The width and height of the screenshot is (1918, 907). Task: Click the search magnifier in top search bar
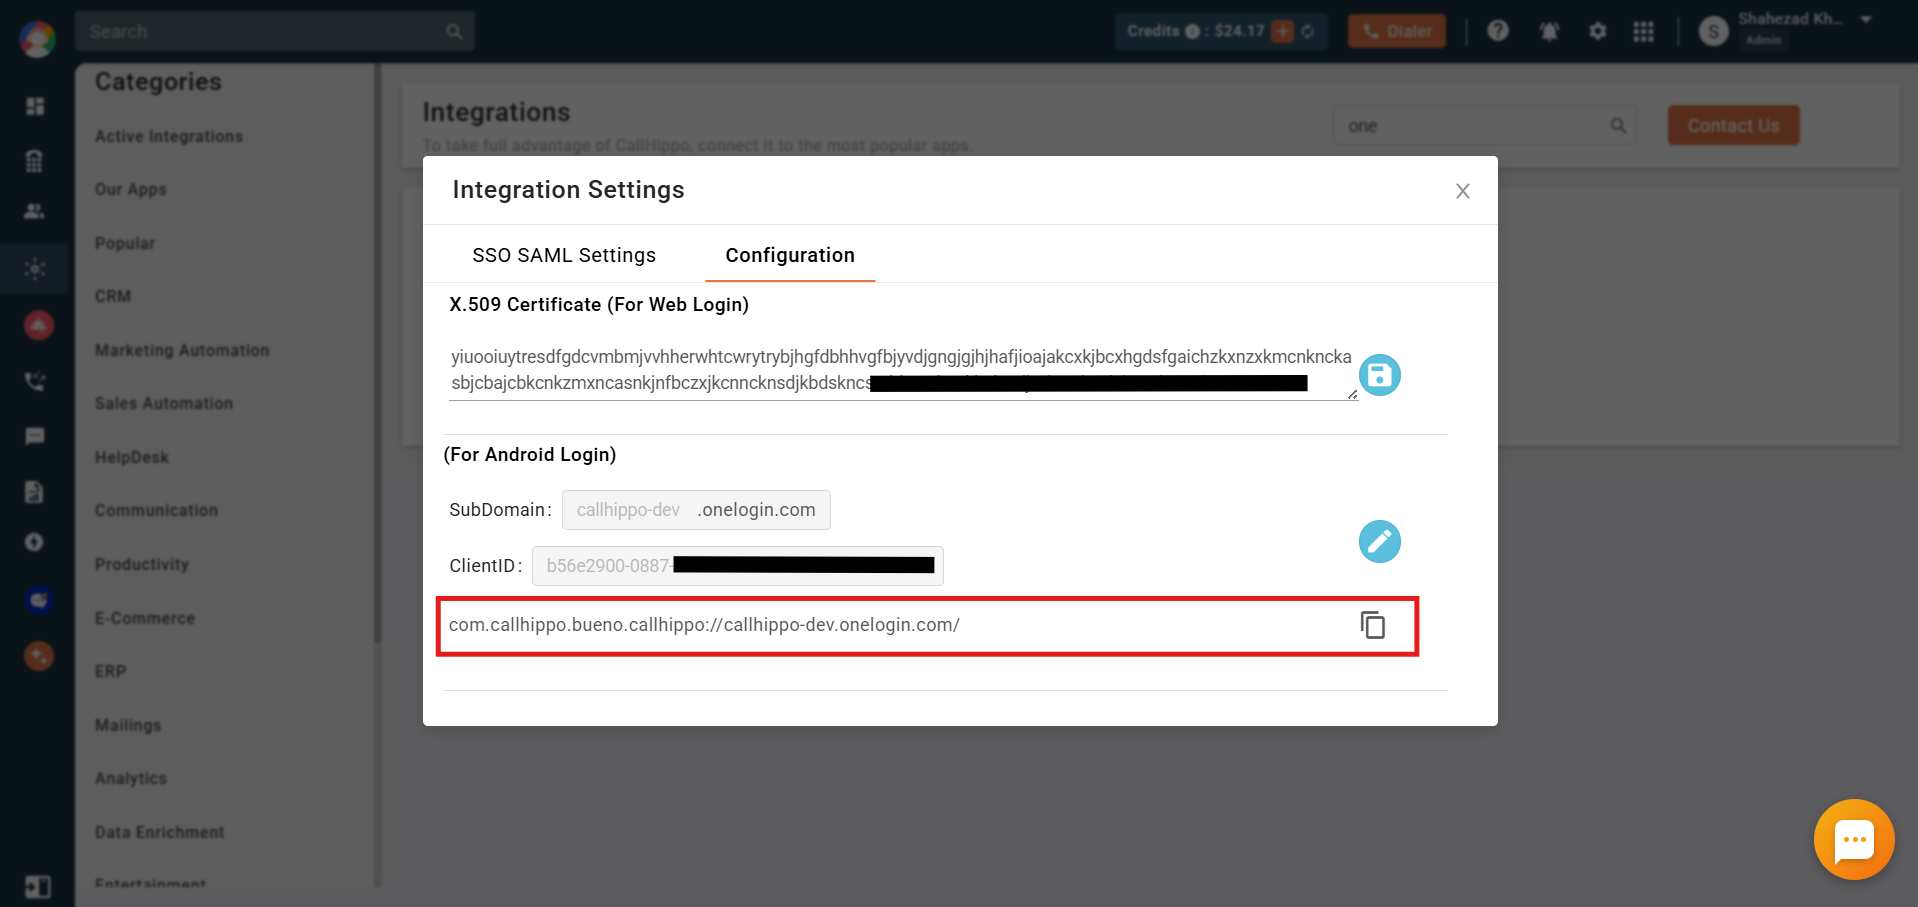point(454,32)
